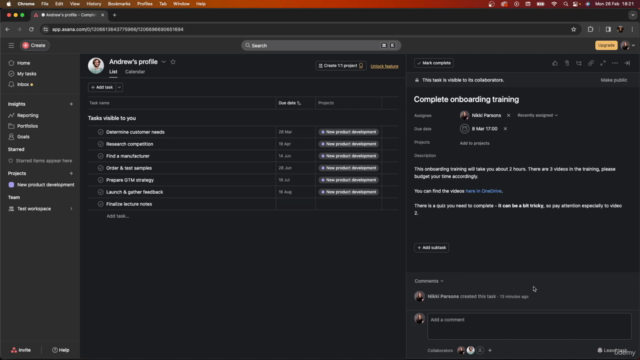Open Andrew's profile dropdown chevron
The image size is (640, 360).
(163, 62)
